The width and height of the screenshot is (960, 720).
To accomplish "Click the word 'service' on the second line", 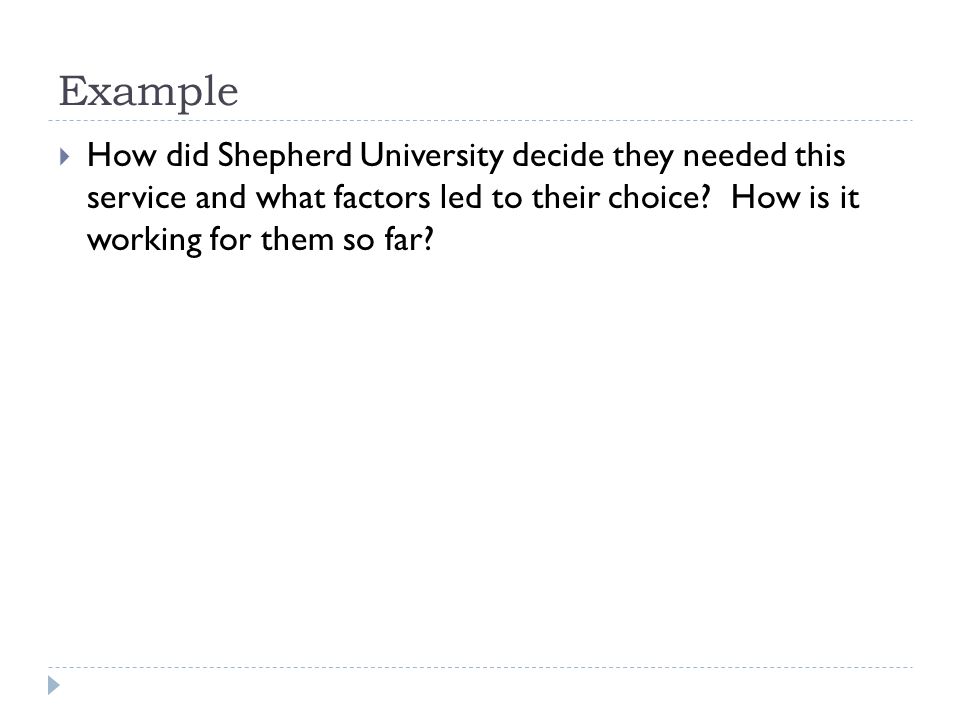I will [136, 198].
